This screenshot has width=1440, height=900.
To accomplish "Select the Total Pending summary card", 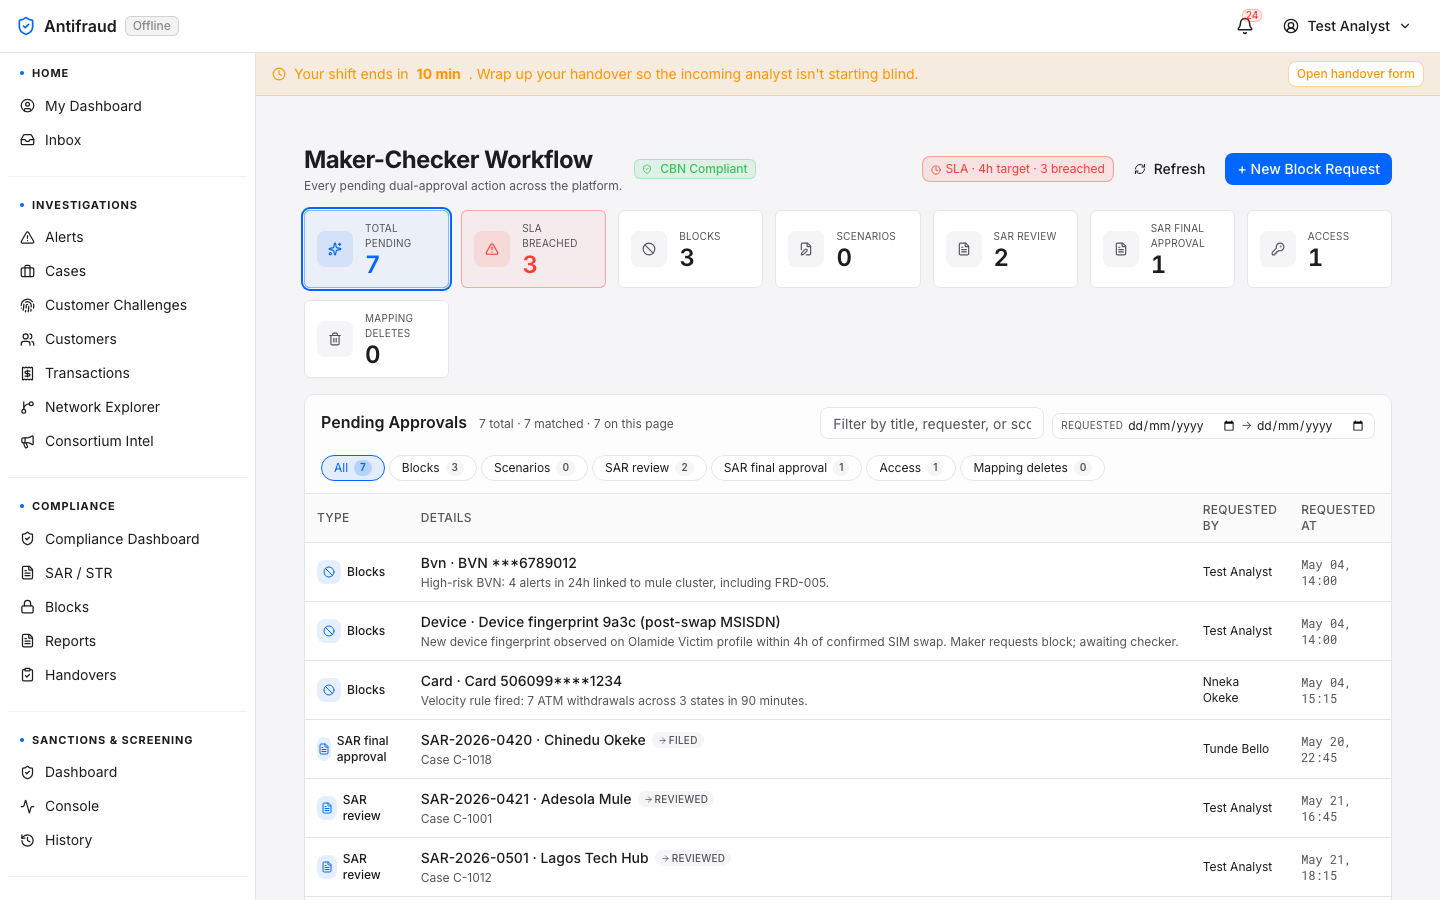I will click(376, 249).
